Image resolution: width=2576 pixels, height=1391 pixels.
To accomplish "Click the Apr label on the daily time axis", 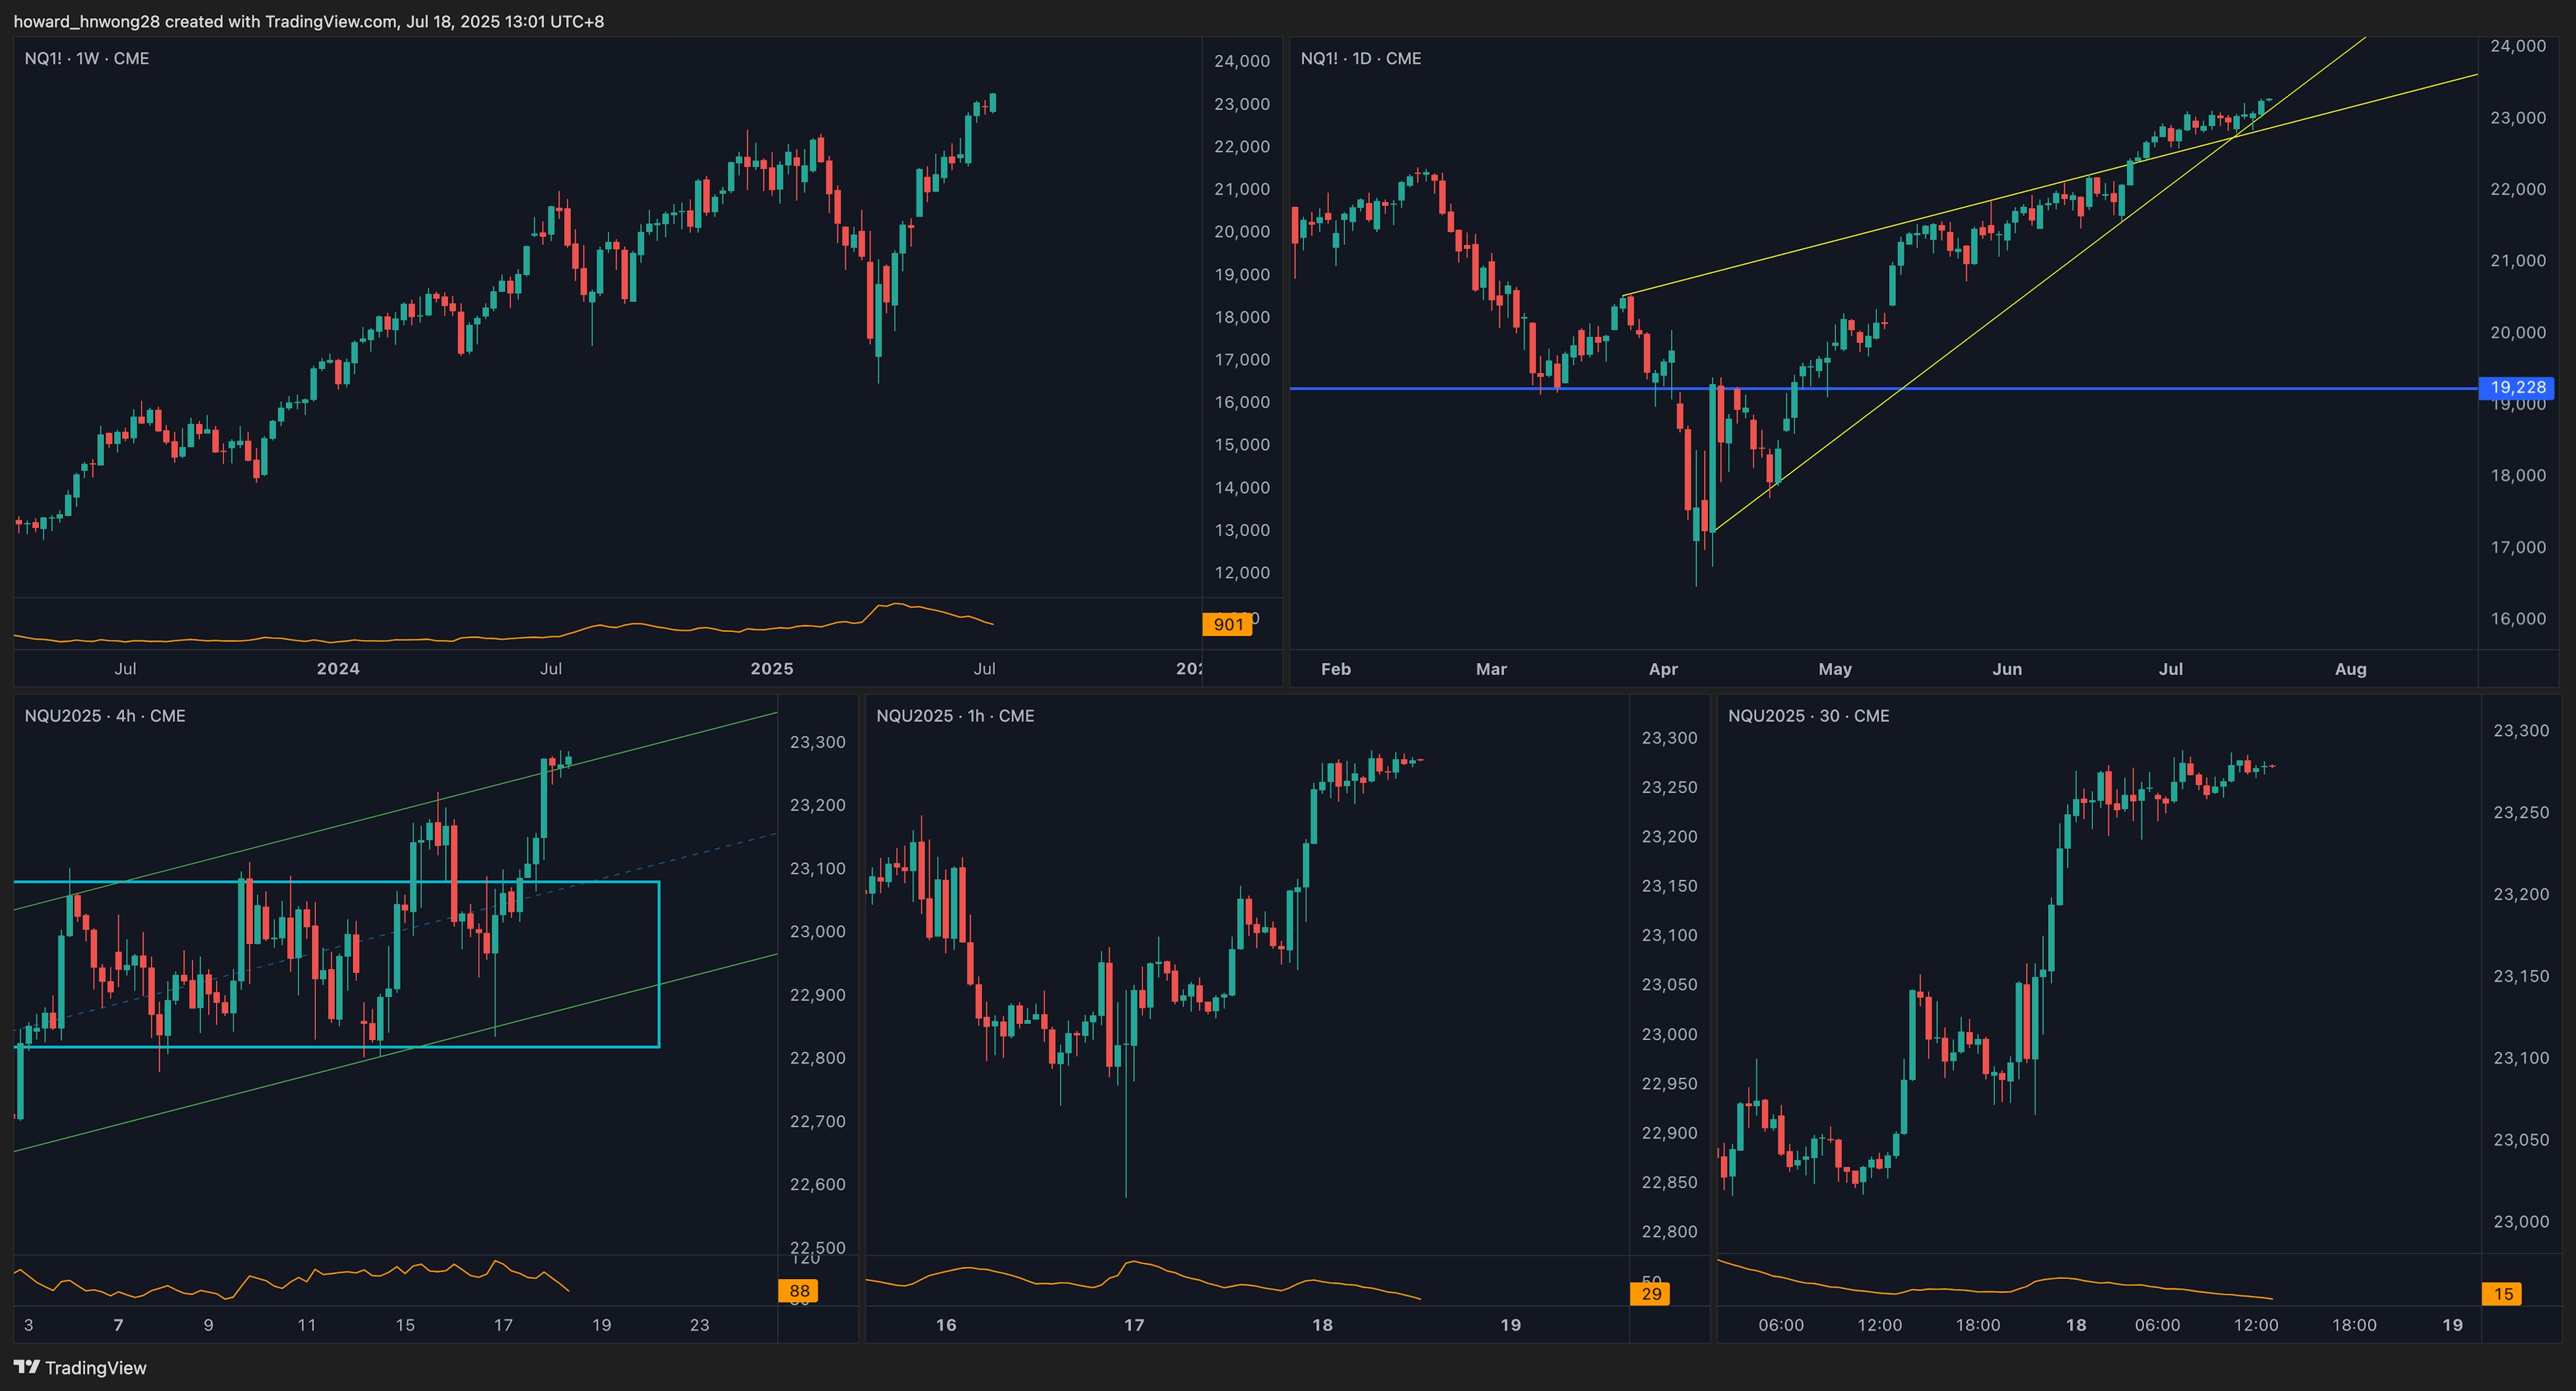I will coord(1663,669).
